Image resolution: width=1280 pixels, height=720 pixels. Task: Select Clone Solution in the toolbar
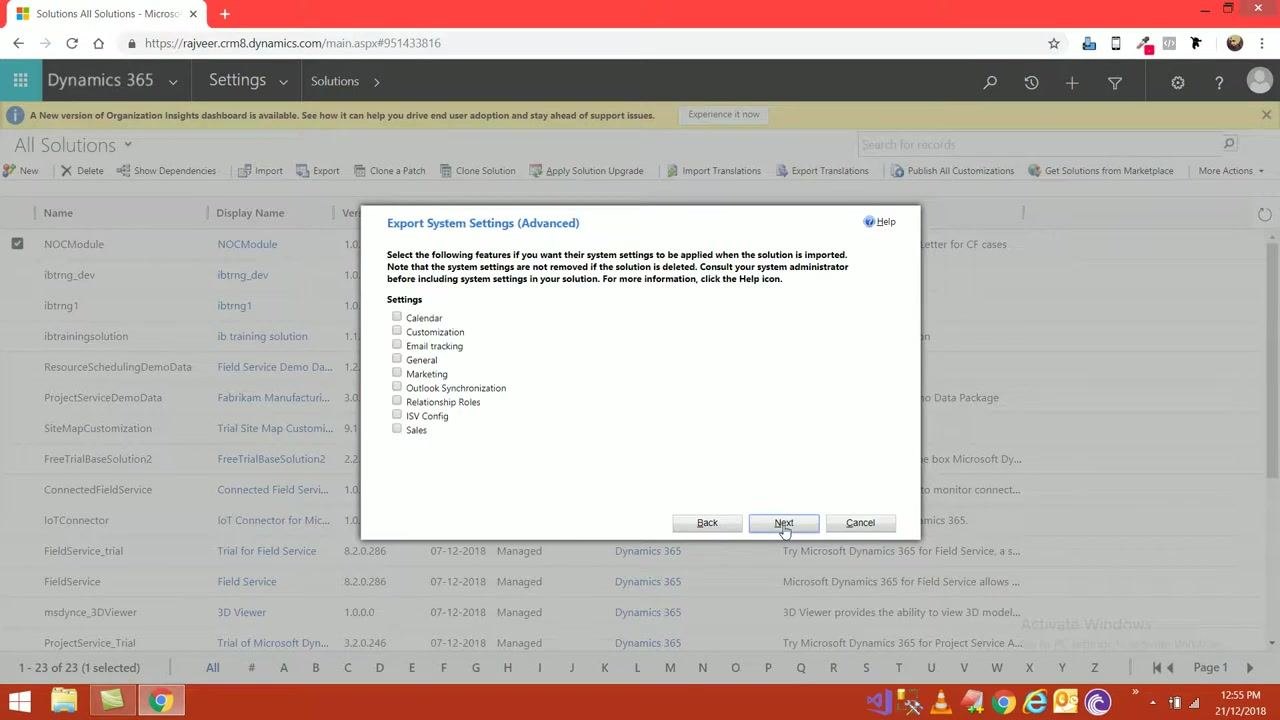[477, 171]
